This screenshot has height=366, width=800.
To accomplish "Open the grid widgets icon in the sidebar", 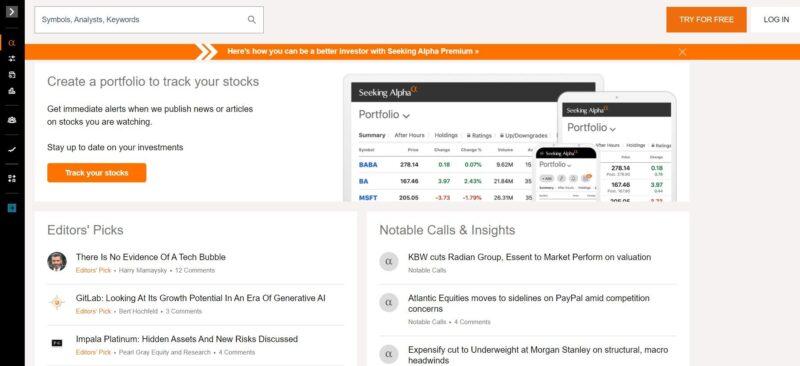I will click(12, 179).
